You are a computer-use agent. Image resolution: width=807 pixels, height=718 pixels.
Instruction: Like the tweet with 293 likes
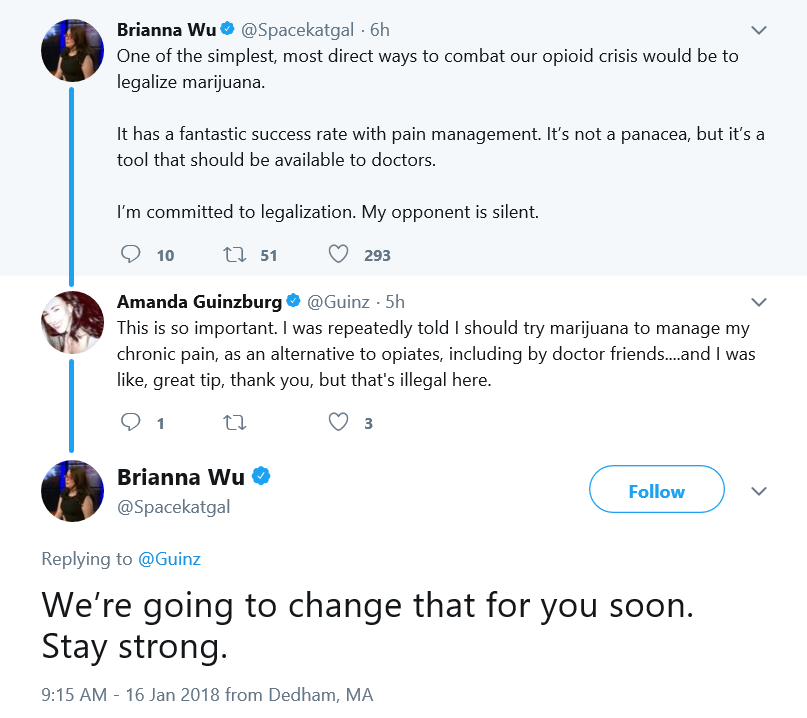pos(338,254)
